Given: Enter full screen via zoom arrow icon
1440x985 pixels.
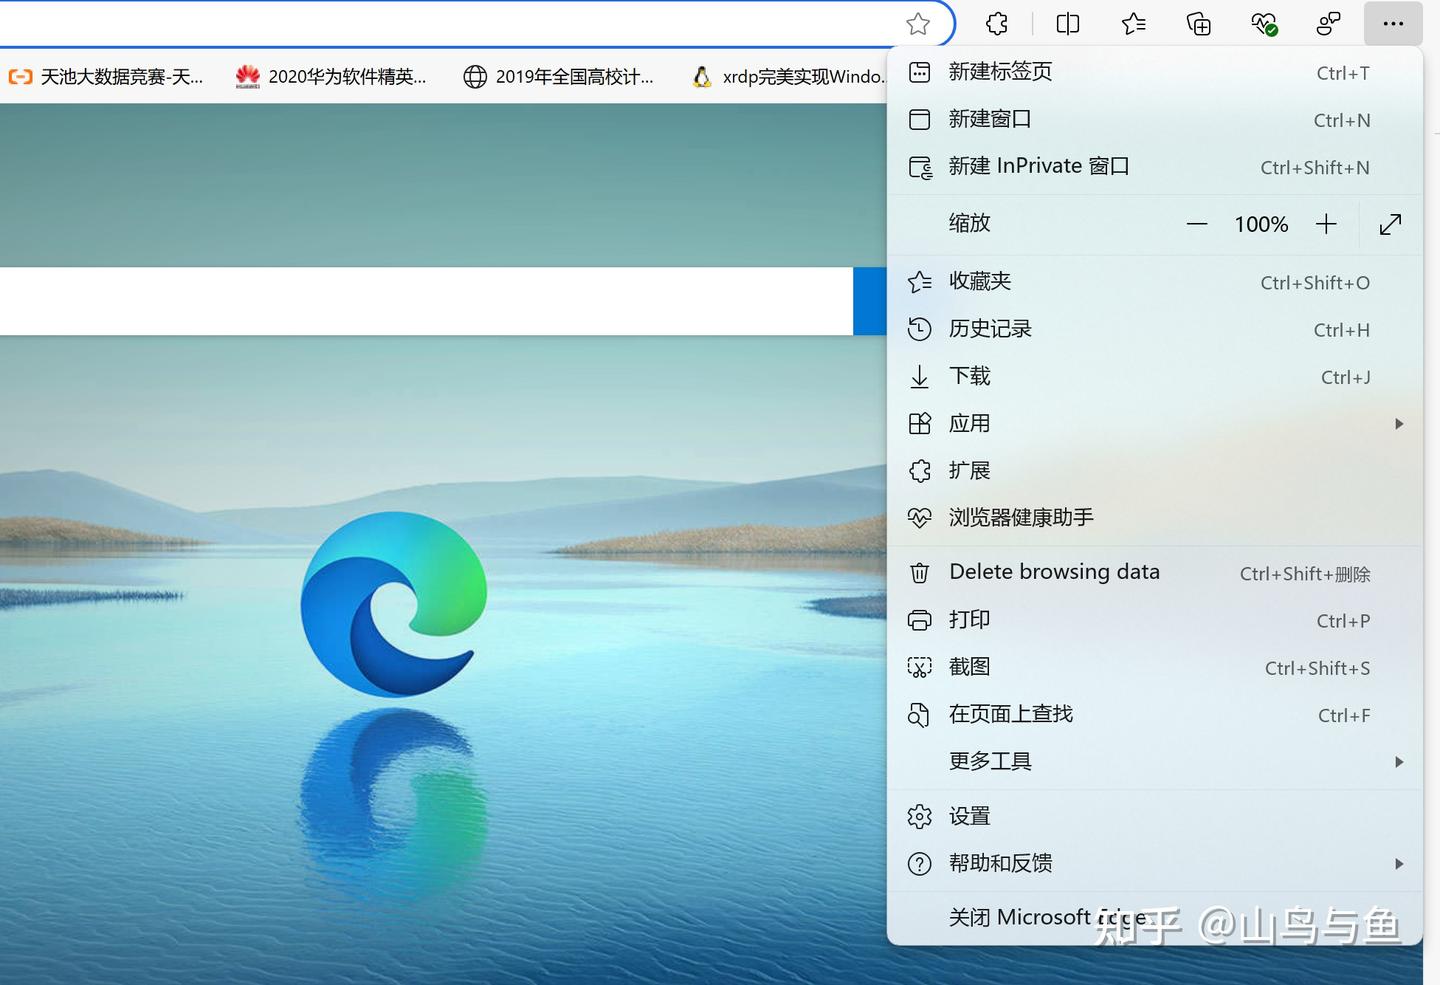Looking at the screenshot, I should [x=1390, y=224].
